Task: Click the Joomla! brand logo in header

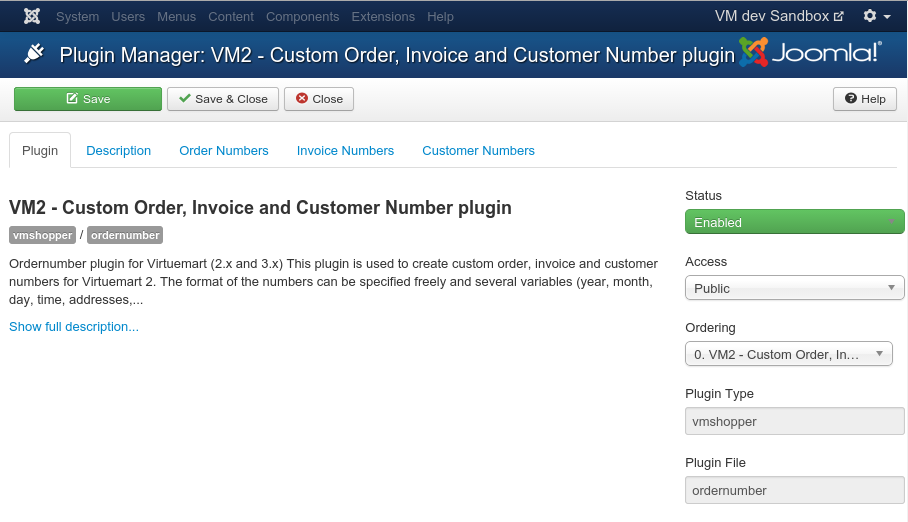Action: 811,53
